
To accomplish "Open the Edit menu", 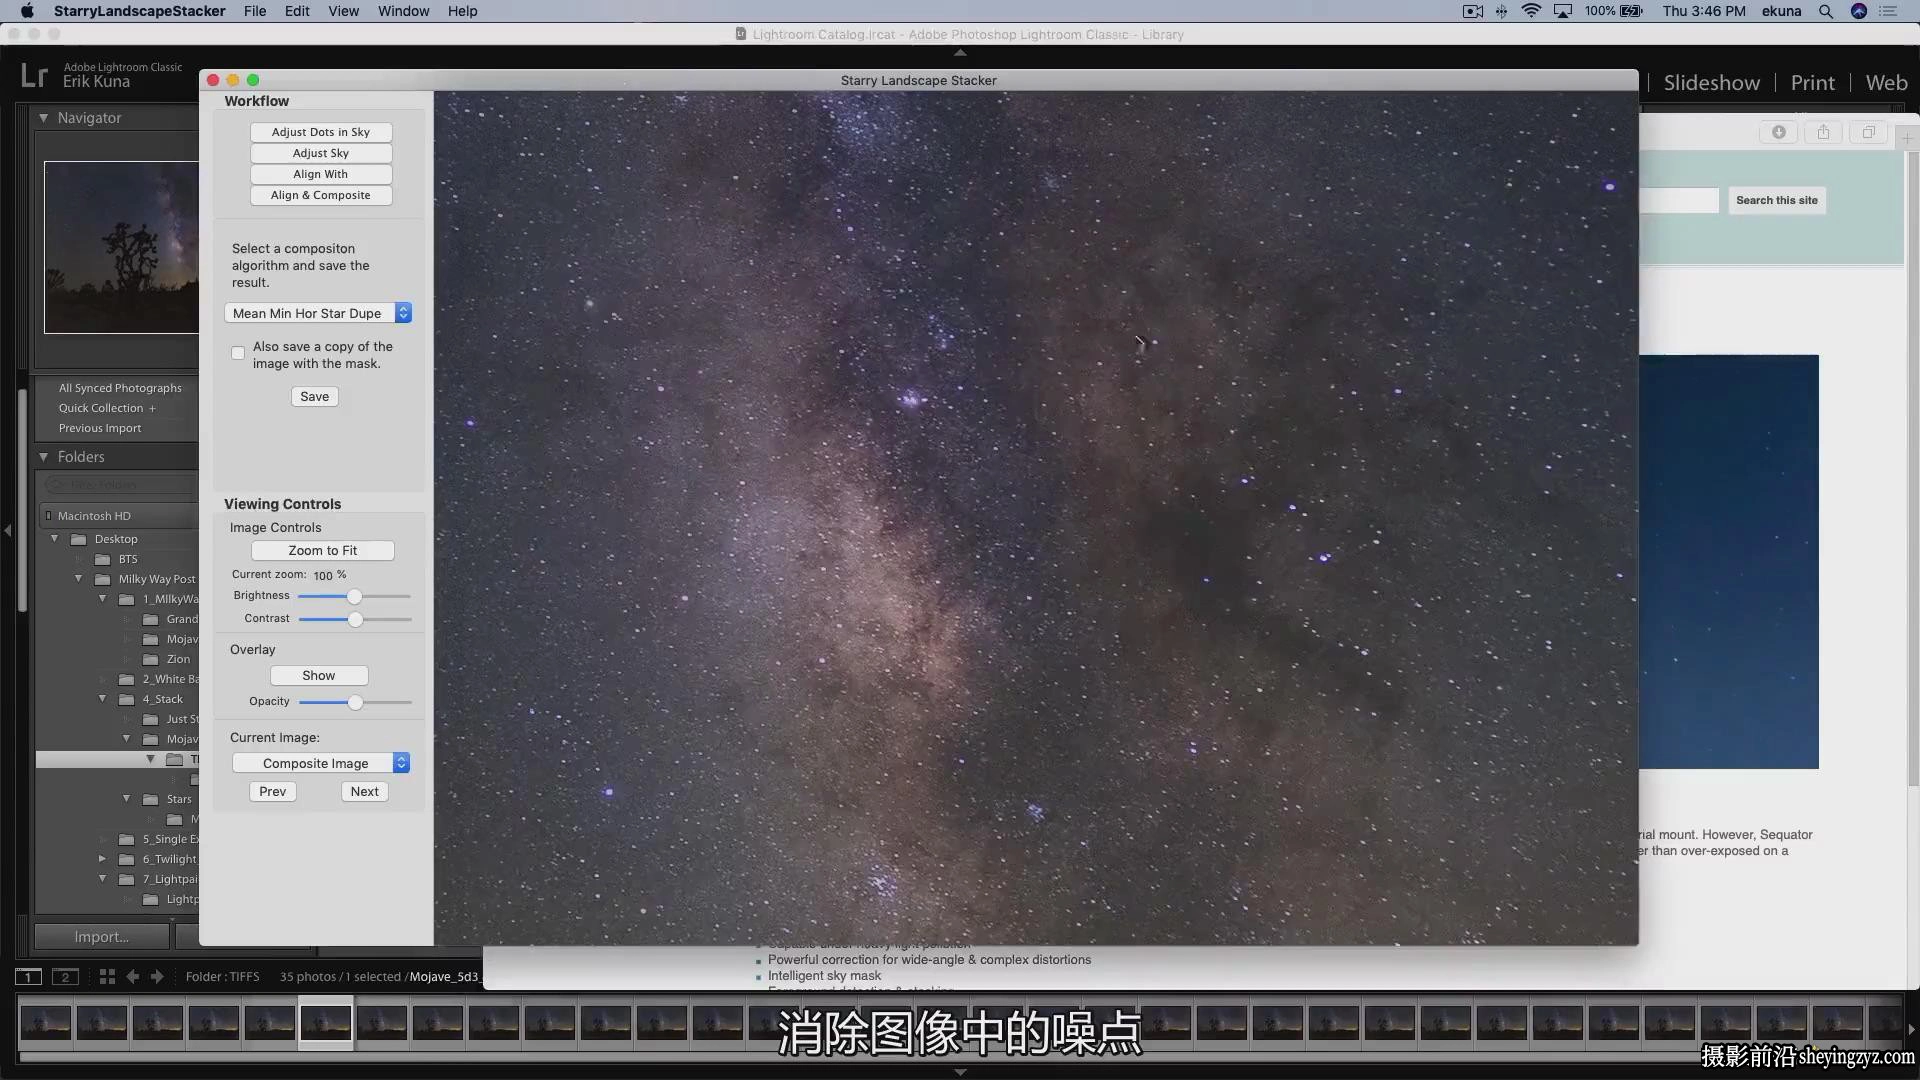I will tap(297, 11).
